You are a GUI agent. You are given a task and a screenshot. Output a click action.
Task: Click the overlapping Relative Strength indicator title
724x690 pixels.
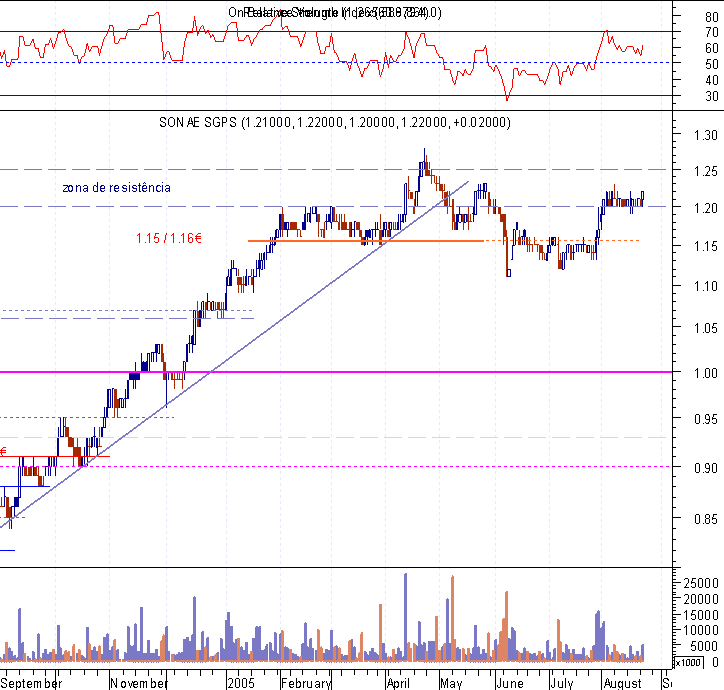[x=335, y=12]
